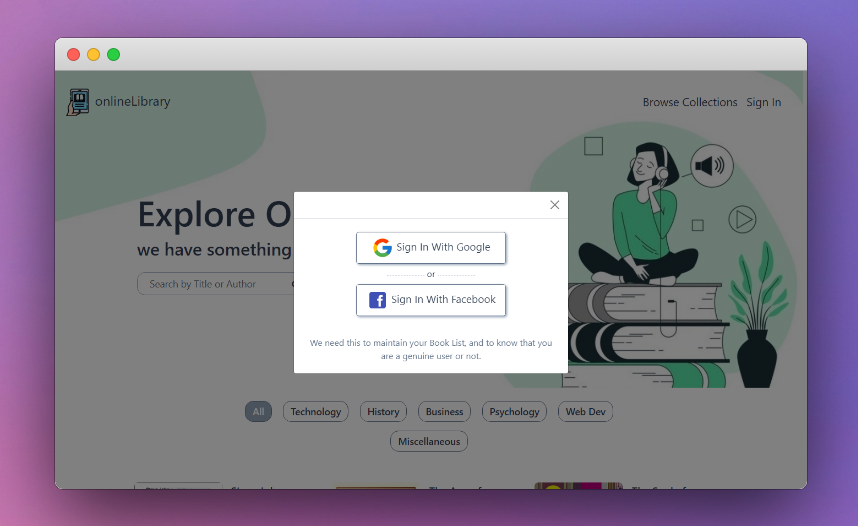Select the Miscellaneous category chip

429,442
